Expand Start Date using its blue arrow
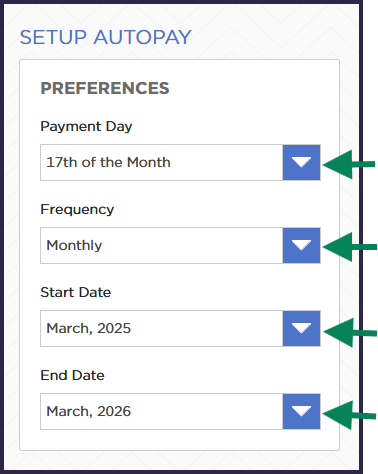This screenshot has height=474, width=378. [x=301, y=328]
